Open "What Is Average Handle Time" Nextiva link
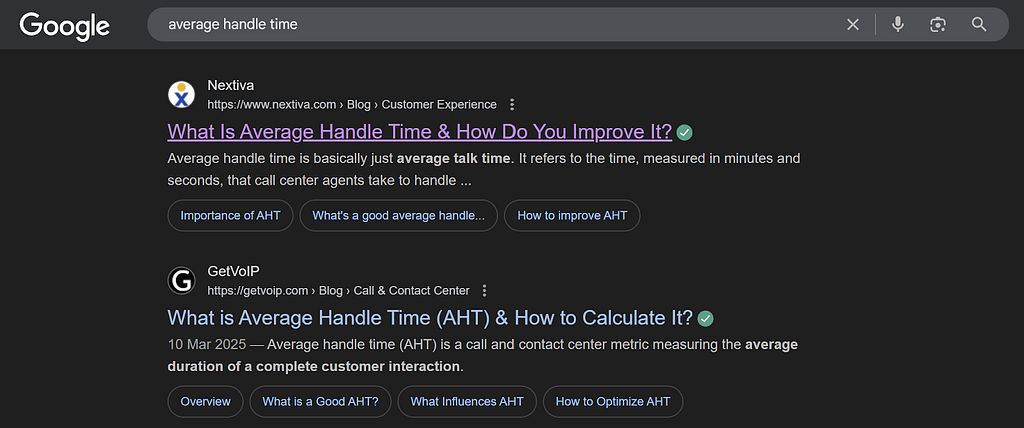Viewport: 1024px width, 428px height. click(x=420, y=132)
